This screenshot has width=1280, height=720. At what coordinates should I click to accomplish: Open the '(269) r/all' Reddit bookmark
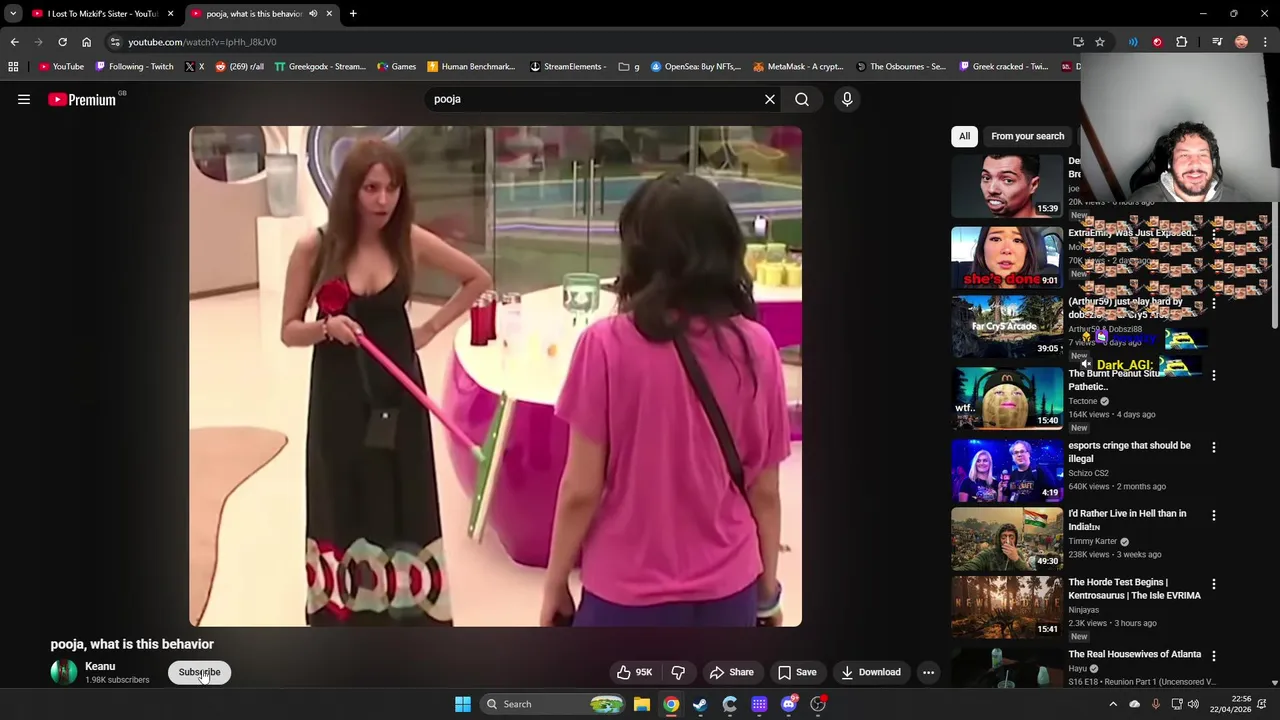click(239, 67)
